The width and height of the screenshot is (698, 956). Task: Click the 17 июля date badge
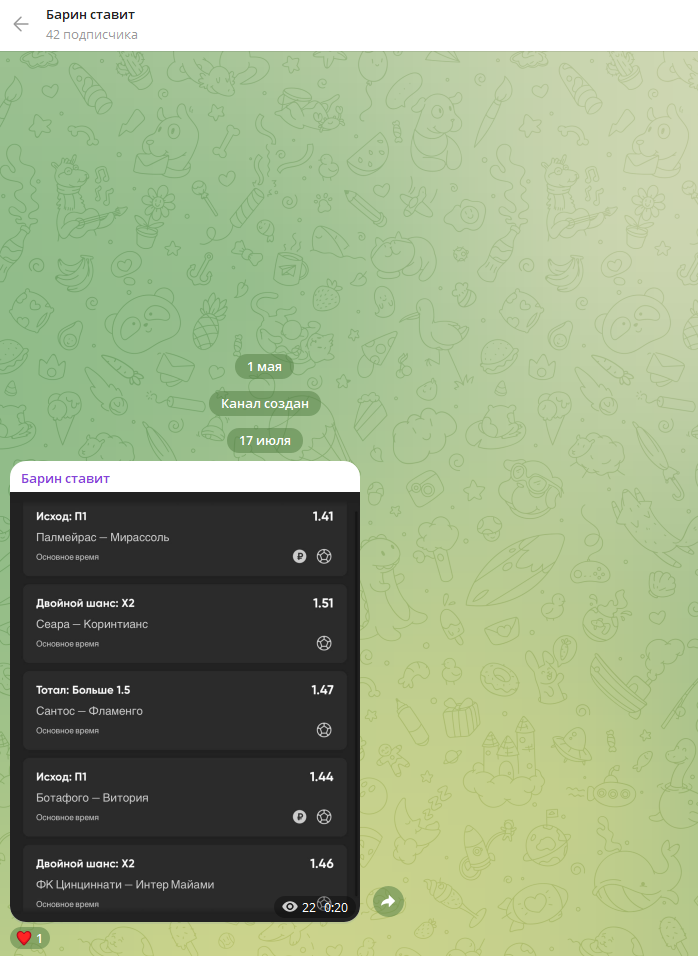pyautogui.click(x=265, y=440)
